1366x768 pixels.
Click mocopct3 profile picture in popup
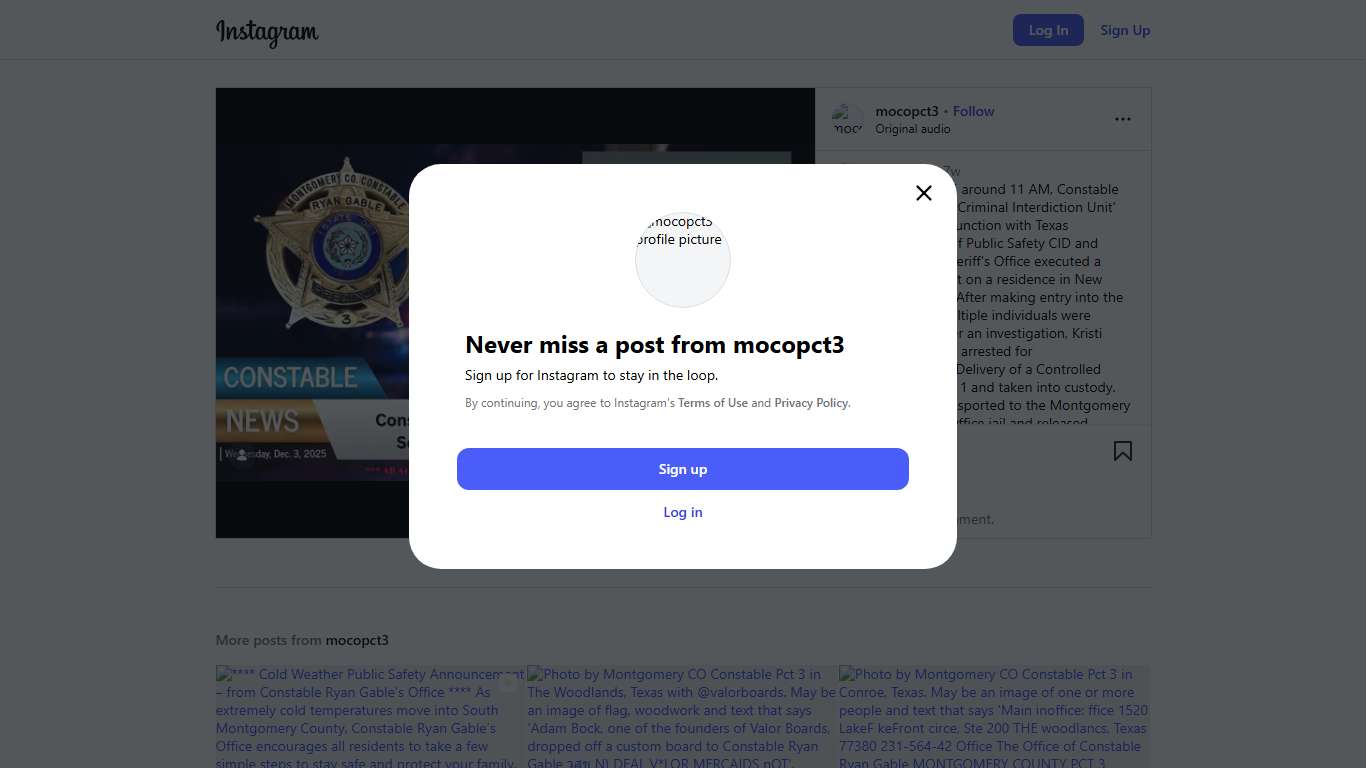click(x=683, y=259)
